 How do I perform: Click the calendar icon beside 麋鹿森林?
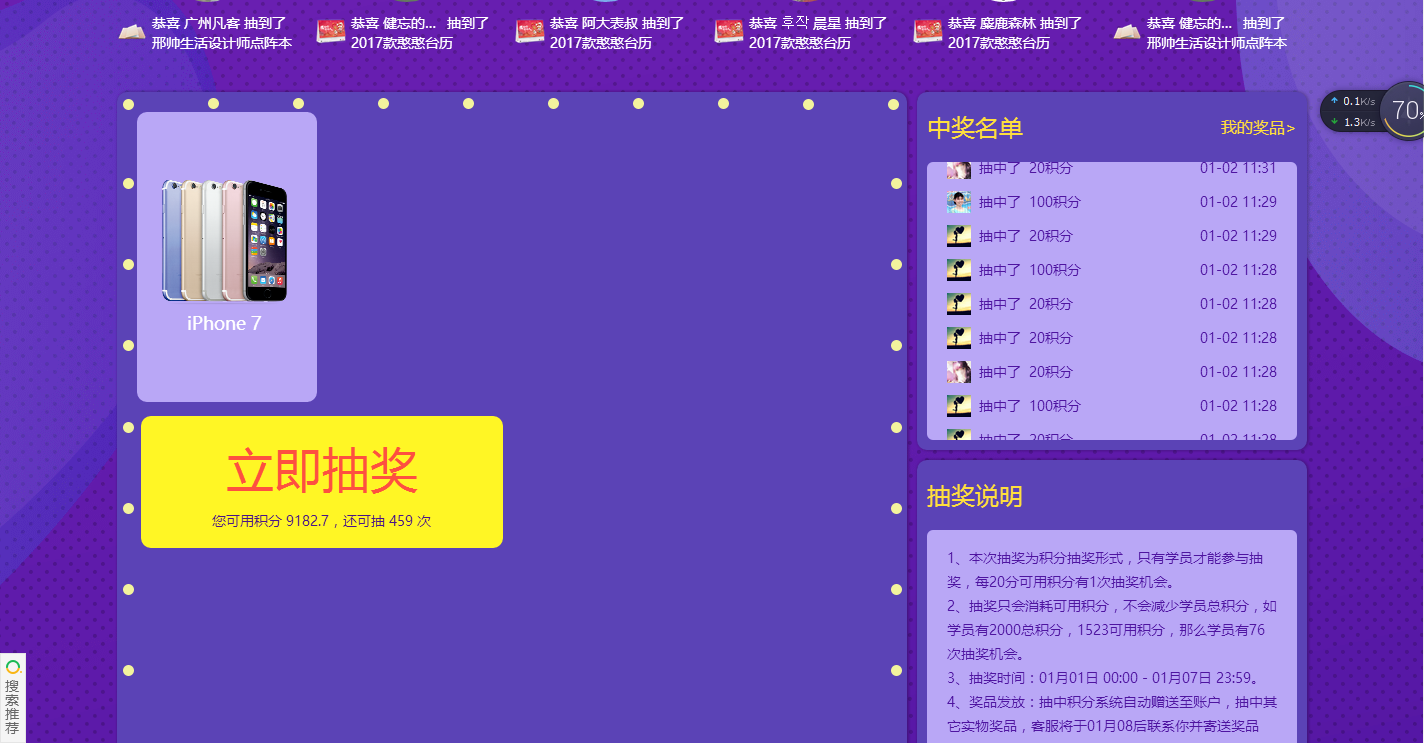tap(927, 32)
